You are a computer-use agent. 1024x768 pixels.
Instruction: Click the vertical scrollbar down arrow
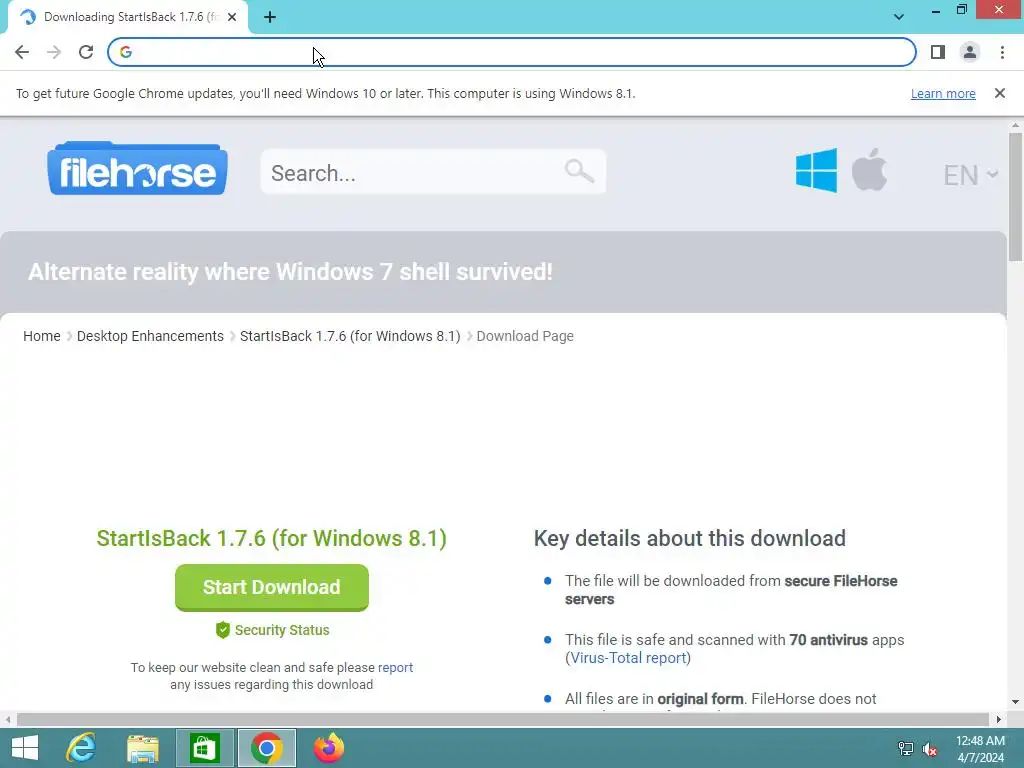(x=1015, y=702)
